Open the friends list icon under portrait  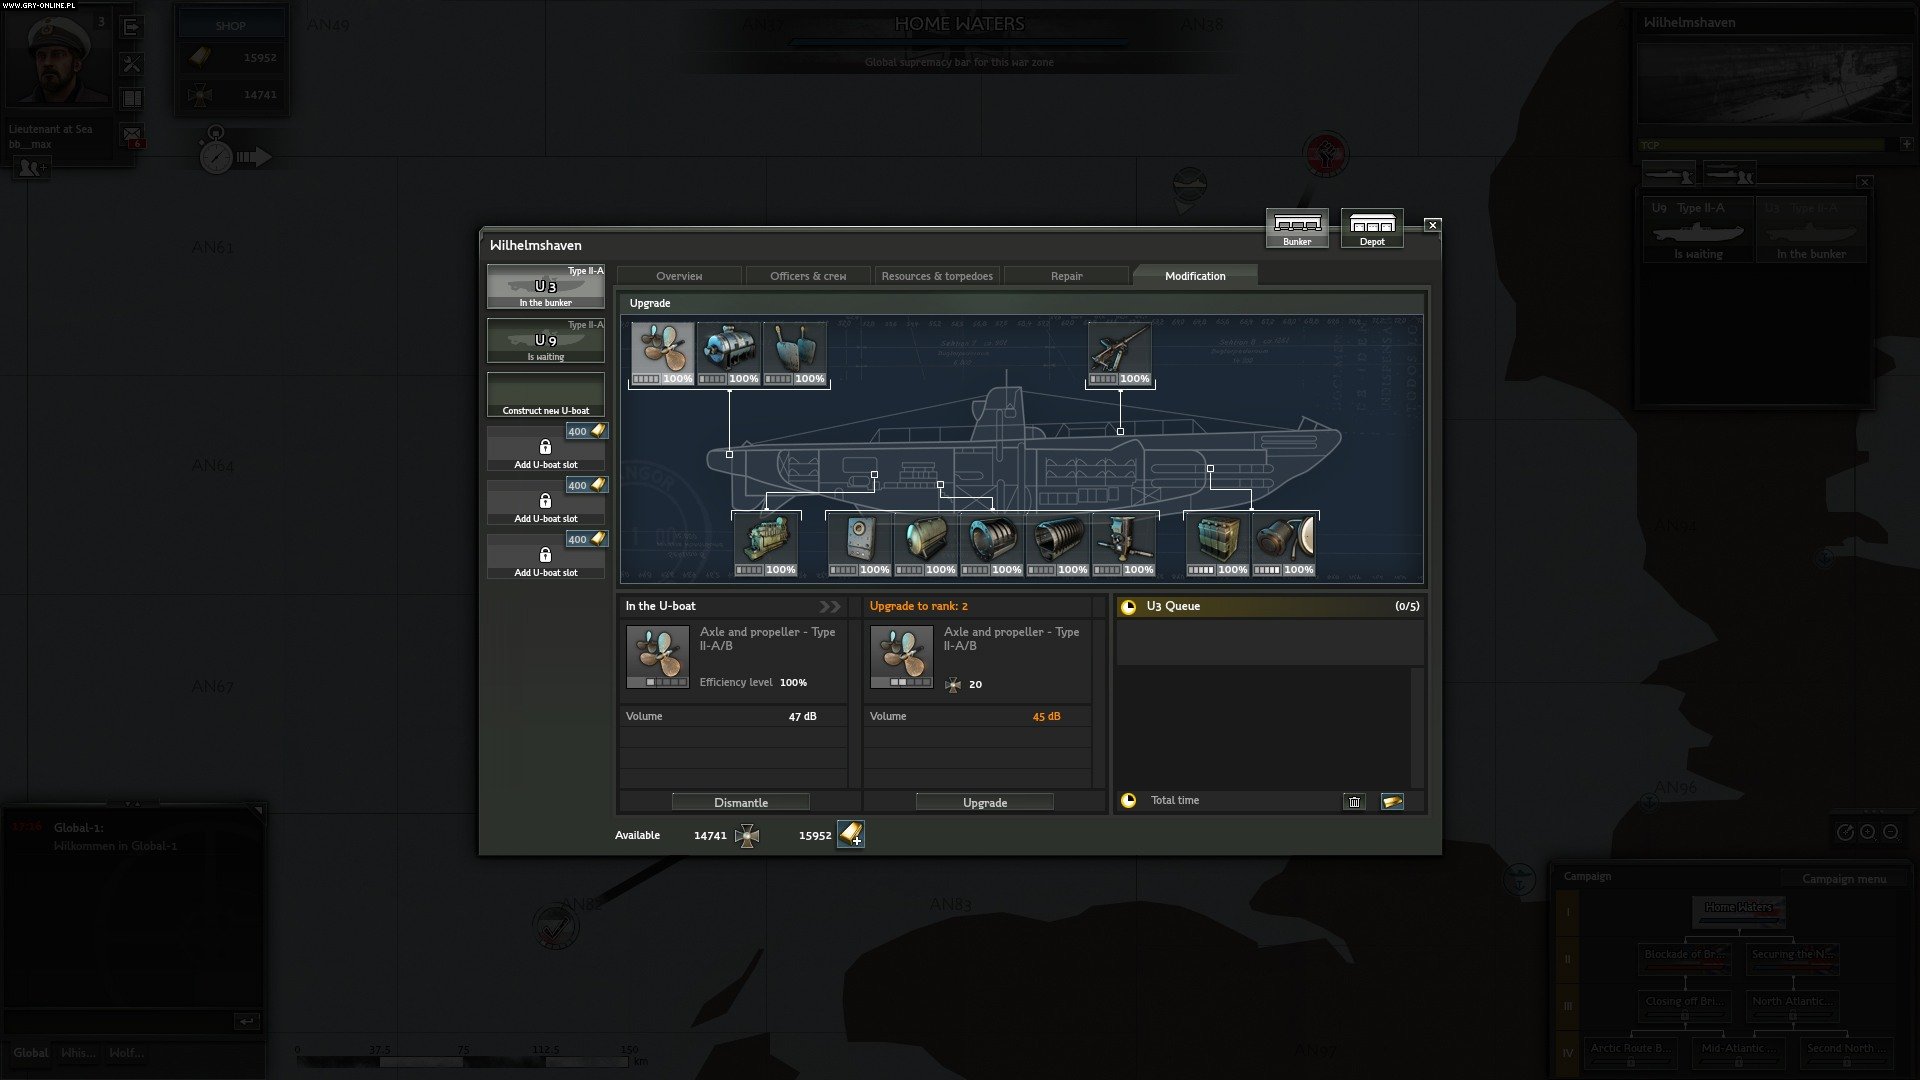(31, 168)
